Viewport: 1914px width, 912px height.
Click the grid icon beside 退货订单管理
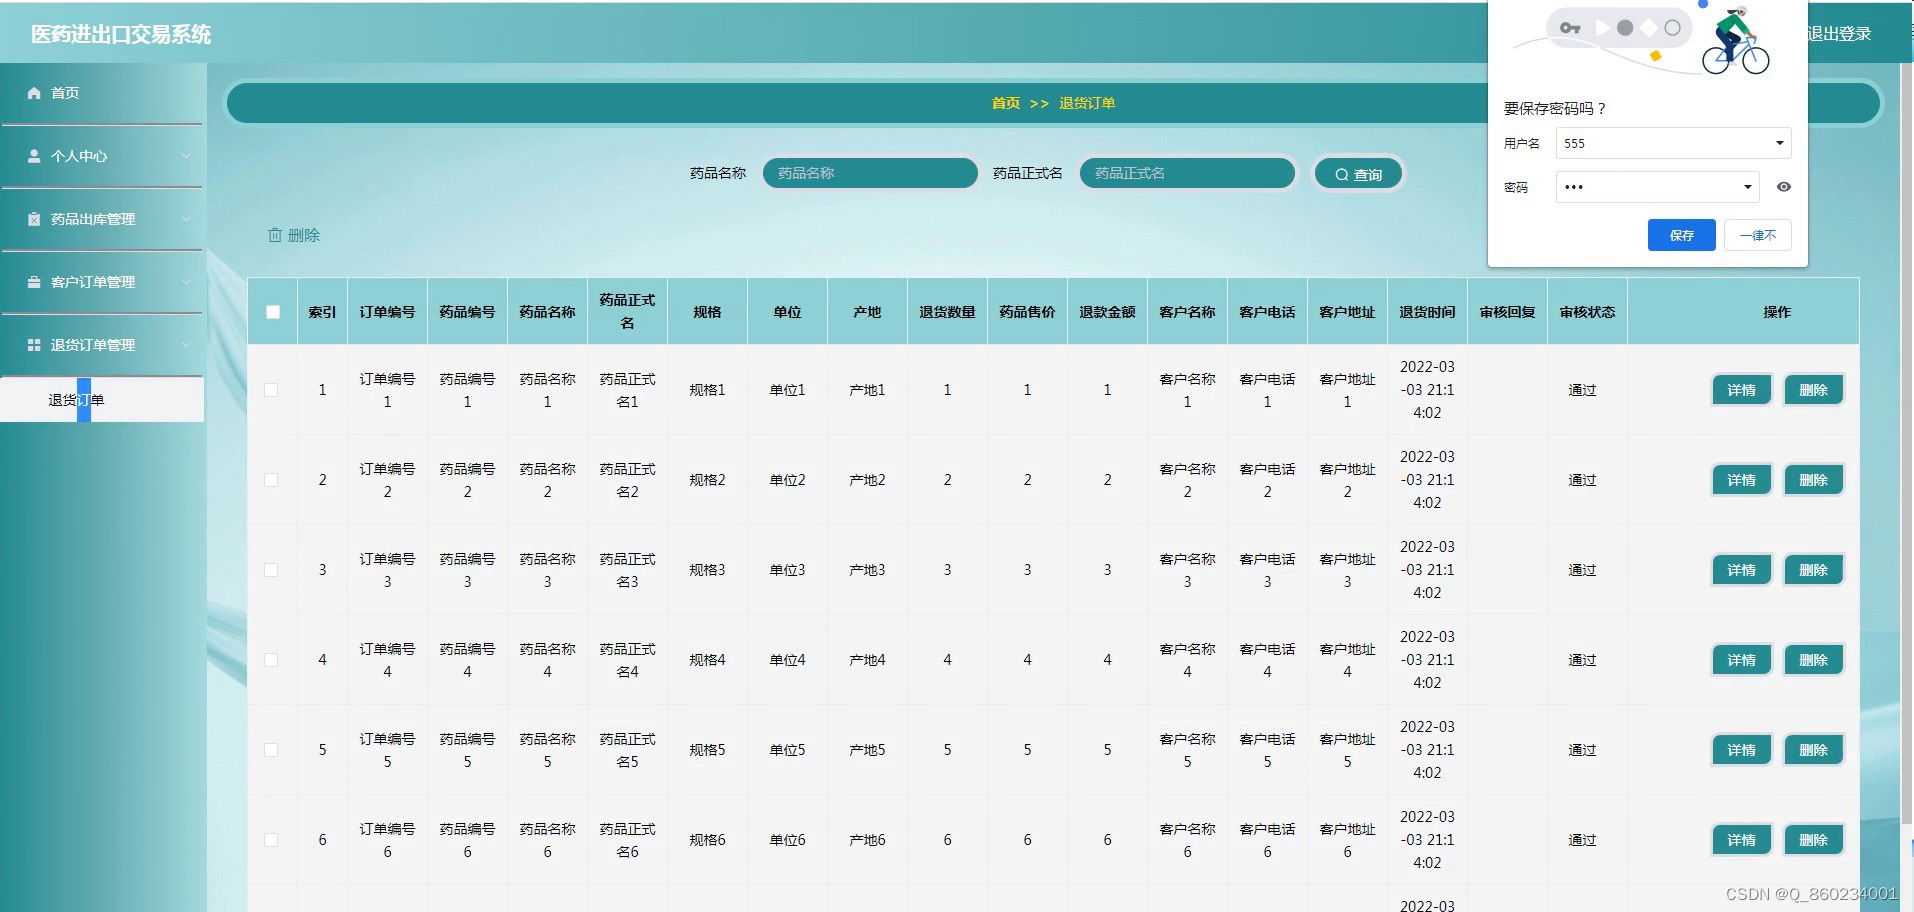pos(34,345)
